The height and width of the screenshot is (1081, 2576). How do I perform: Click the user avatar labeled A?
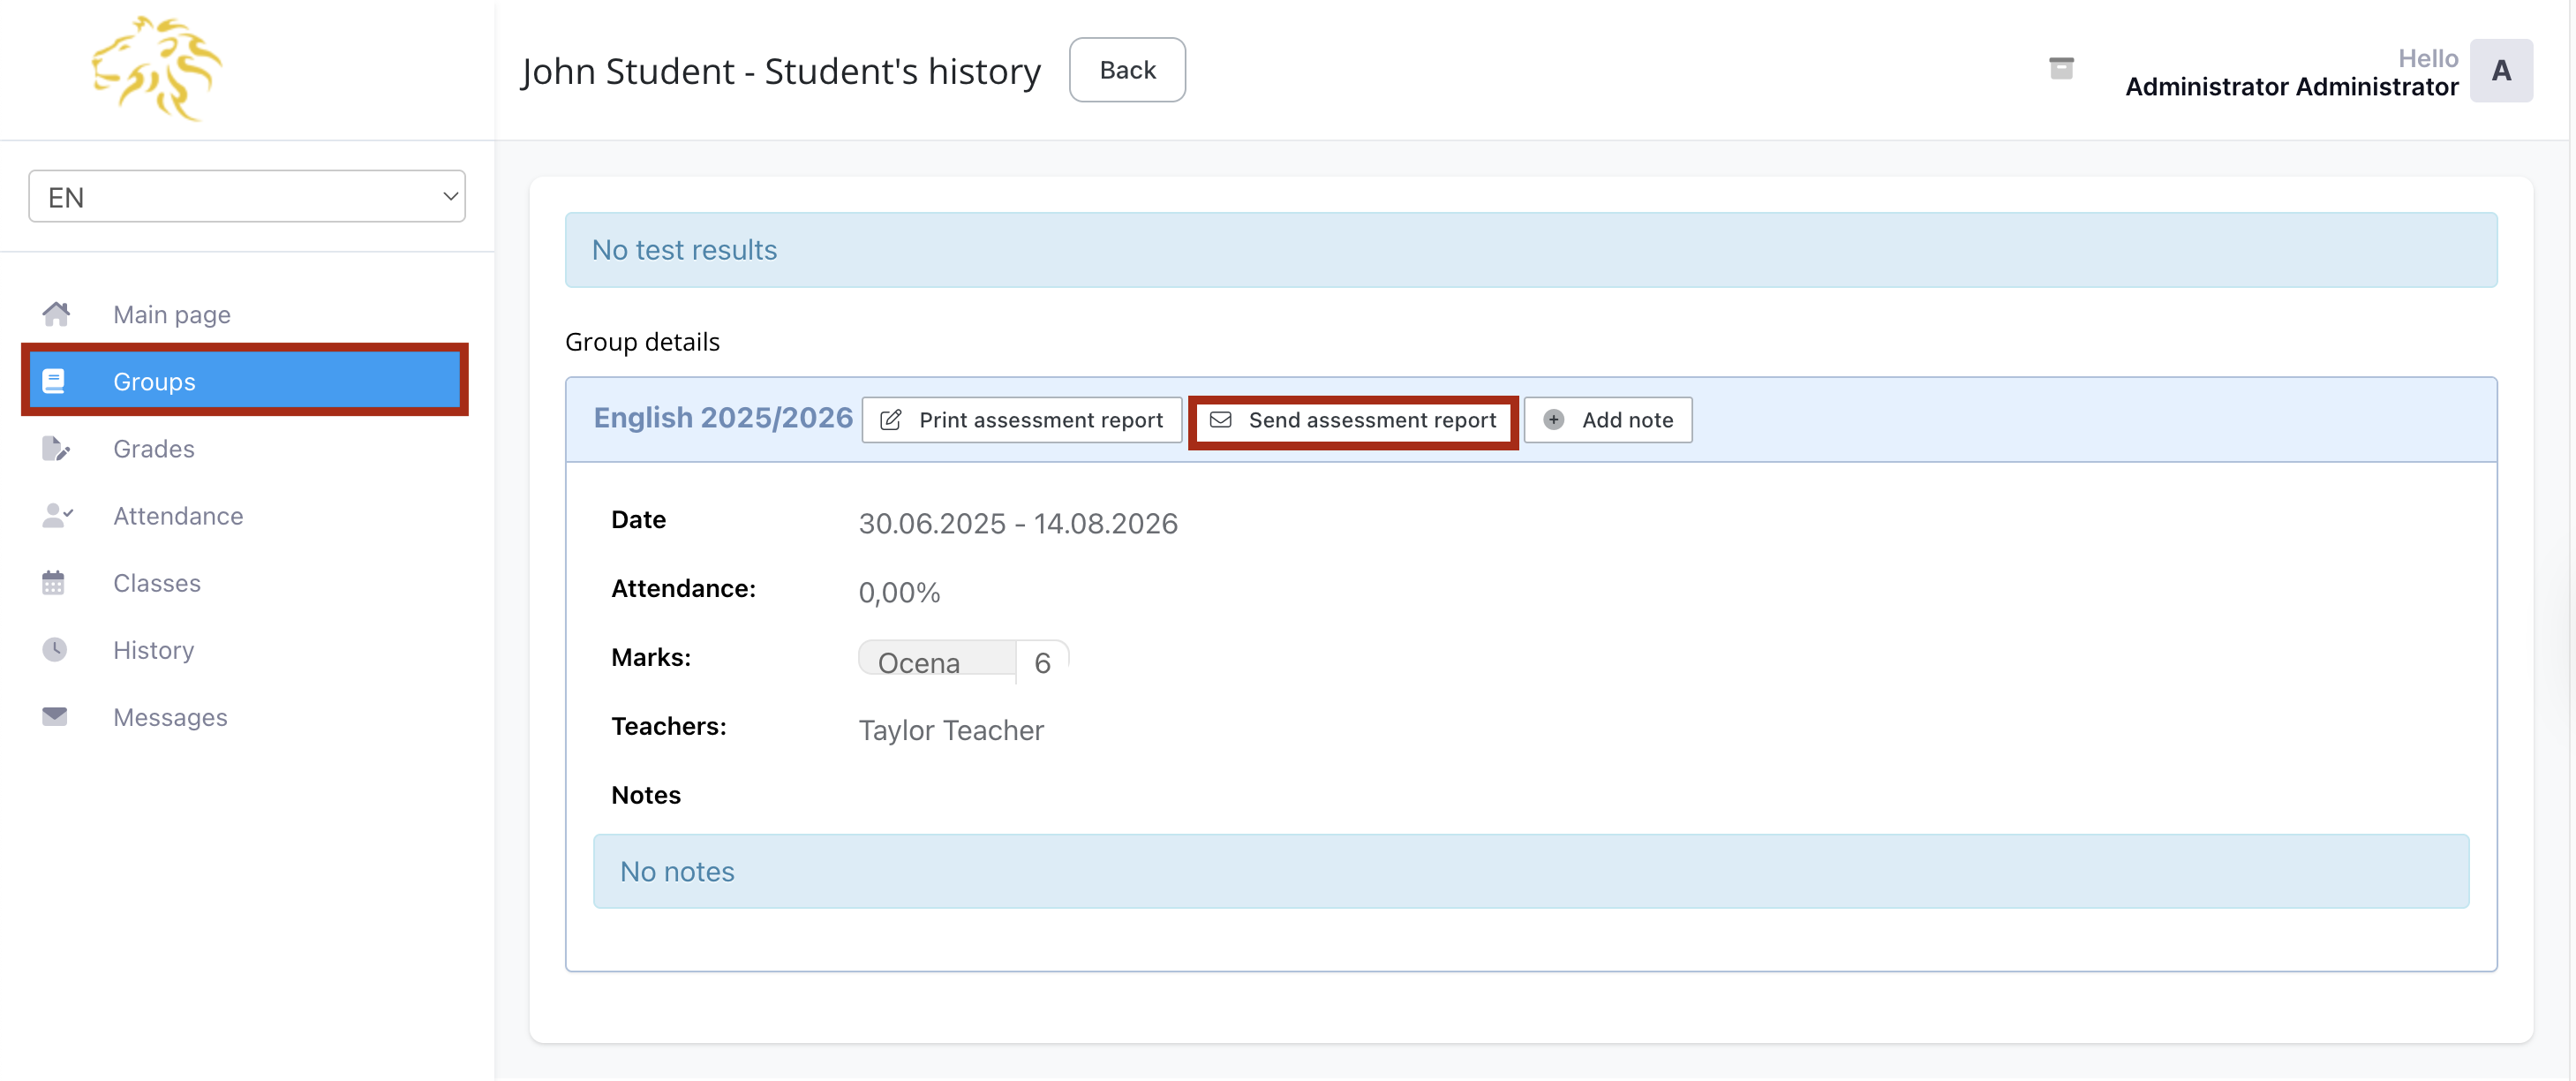click(2500, 71)
